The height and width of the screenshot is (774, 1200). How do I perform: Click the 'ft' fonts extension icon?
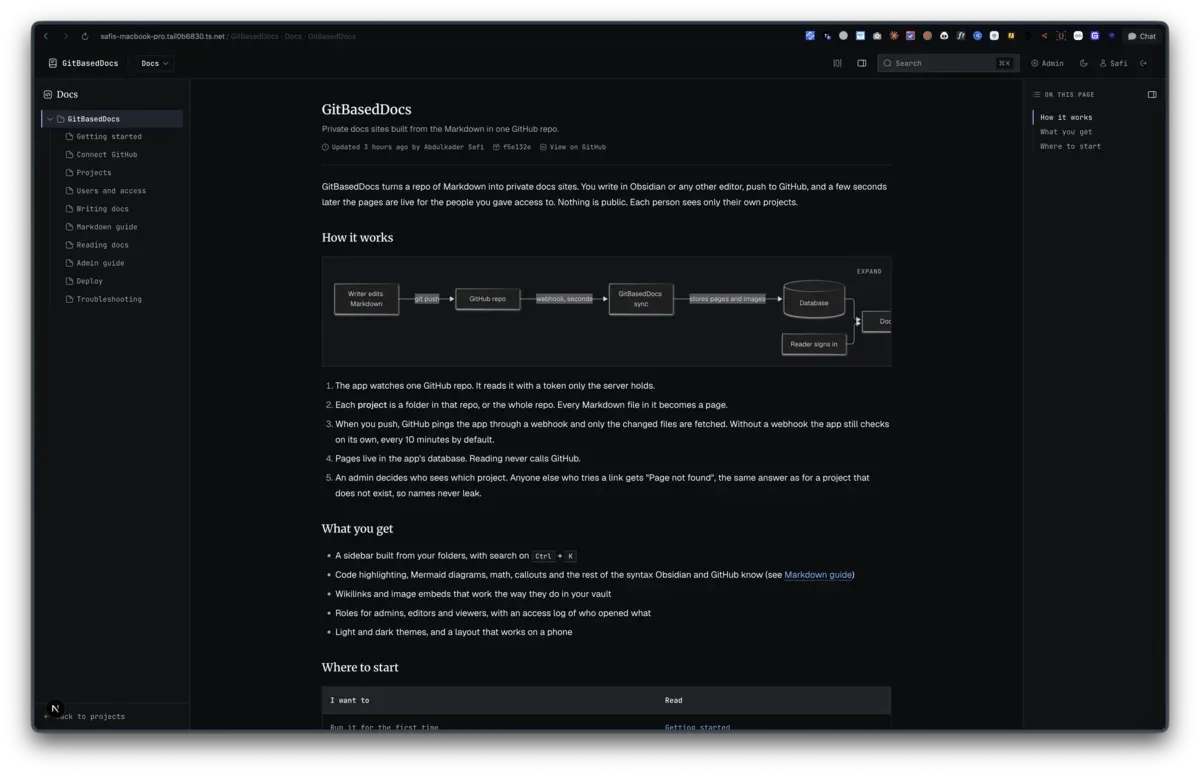point(960,36)
